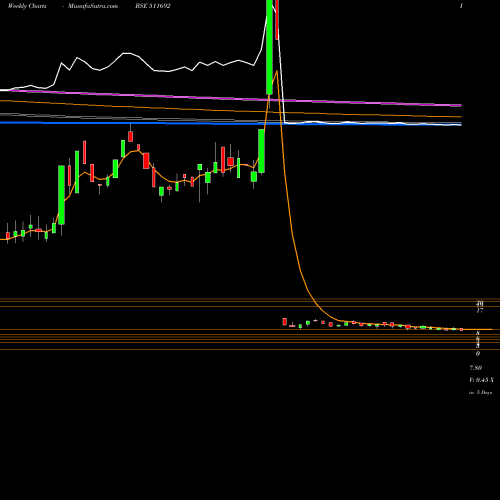500x500 pixels.
Task: Click the tall green candlestick at chart peak
Action: [269, 47]
